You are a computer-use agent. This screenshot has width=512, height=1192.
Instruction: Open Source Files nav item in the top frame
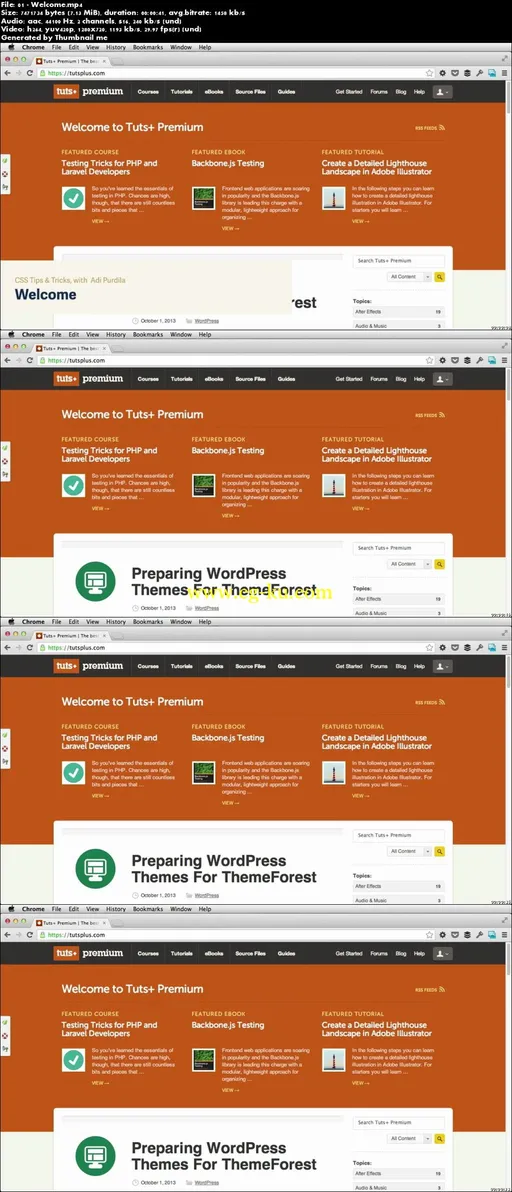[251, 92]
